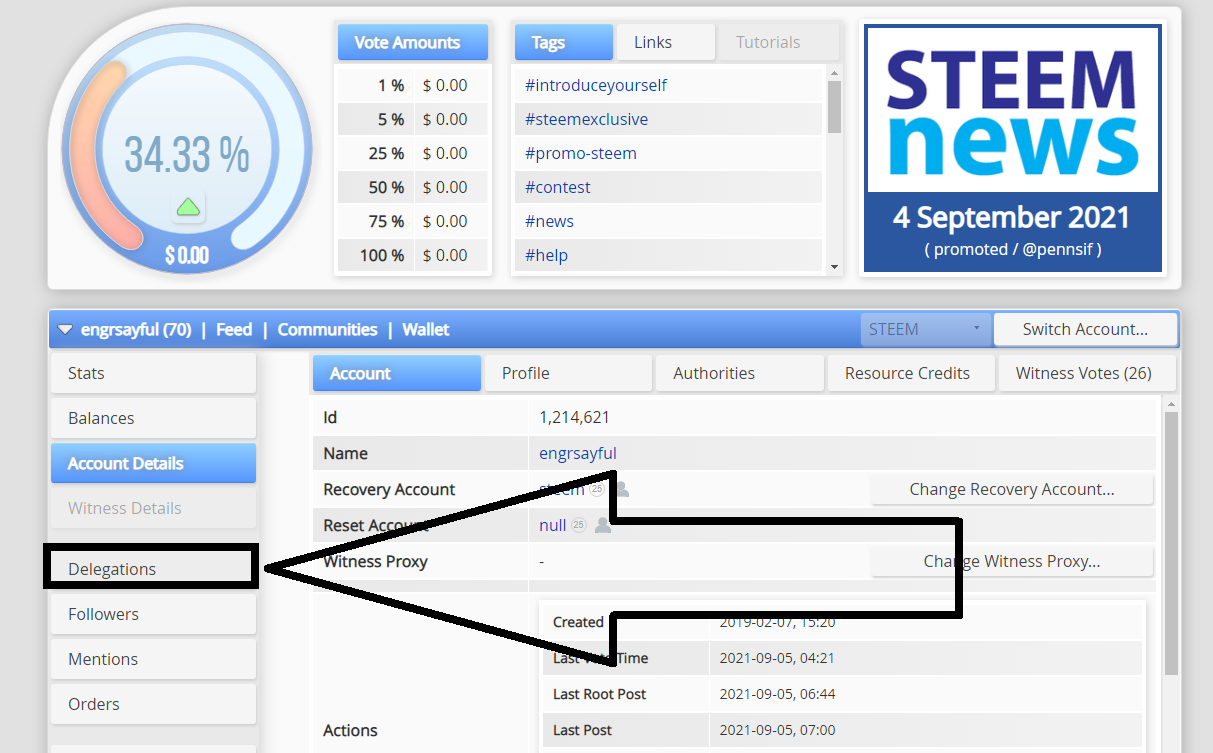Open the Followers sidebar item
This screenshot has width=1213, height=753.
(x=154, y=614)
